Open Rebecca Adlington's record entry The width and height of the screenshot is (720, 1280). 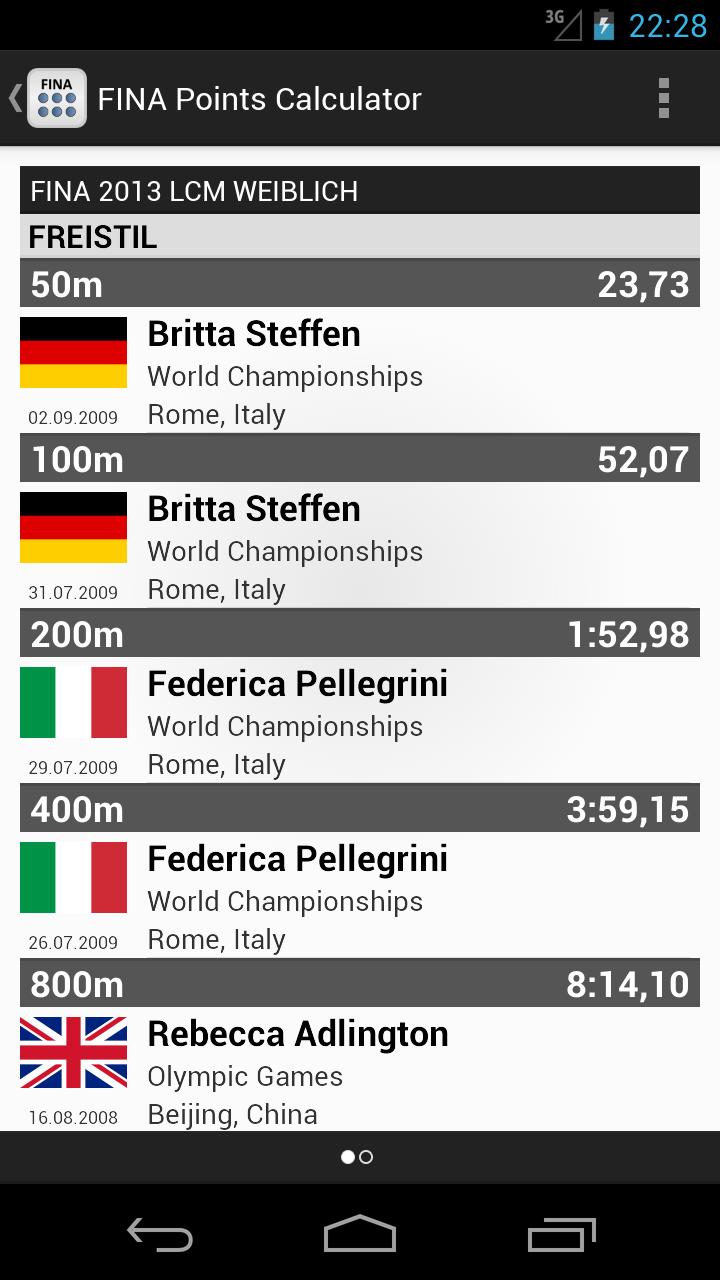(360, 1070)
